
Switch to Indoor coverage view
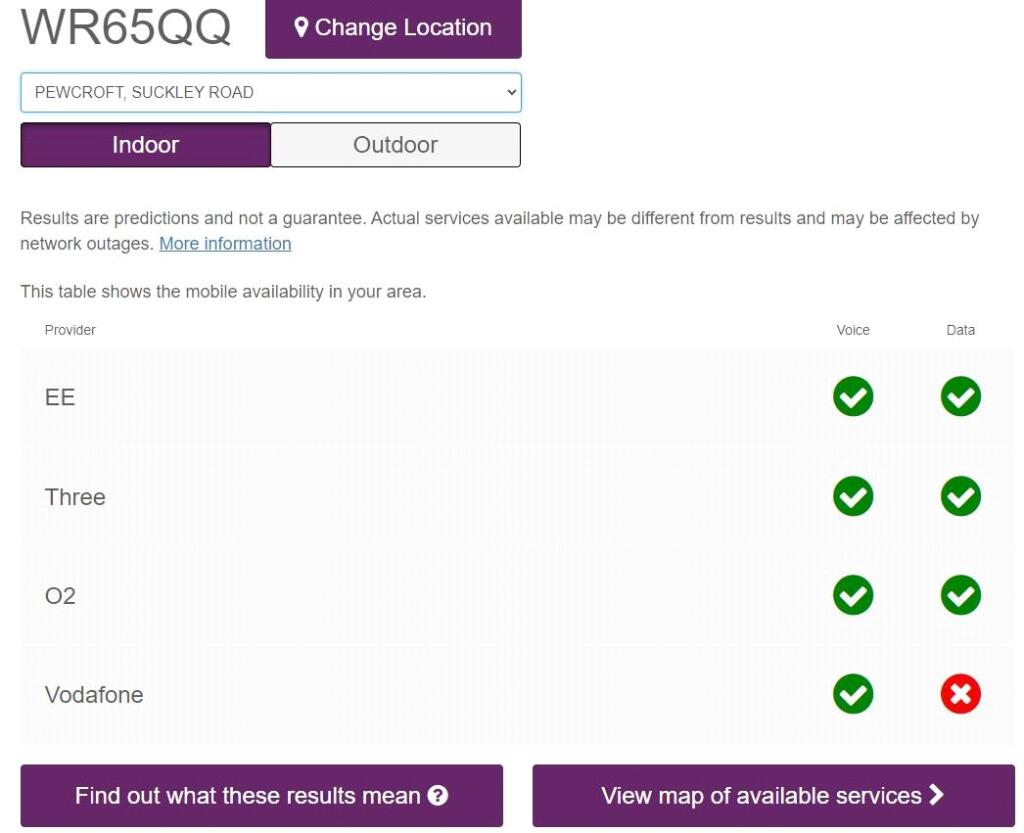coord(145,145)
